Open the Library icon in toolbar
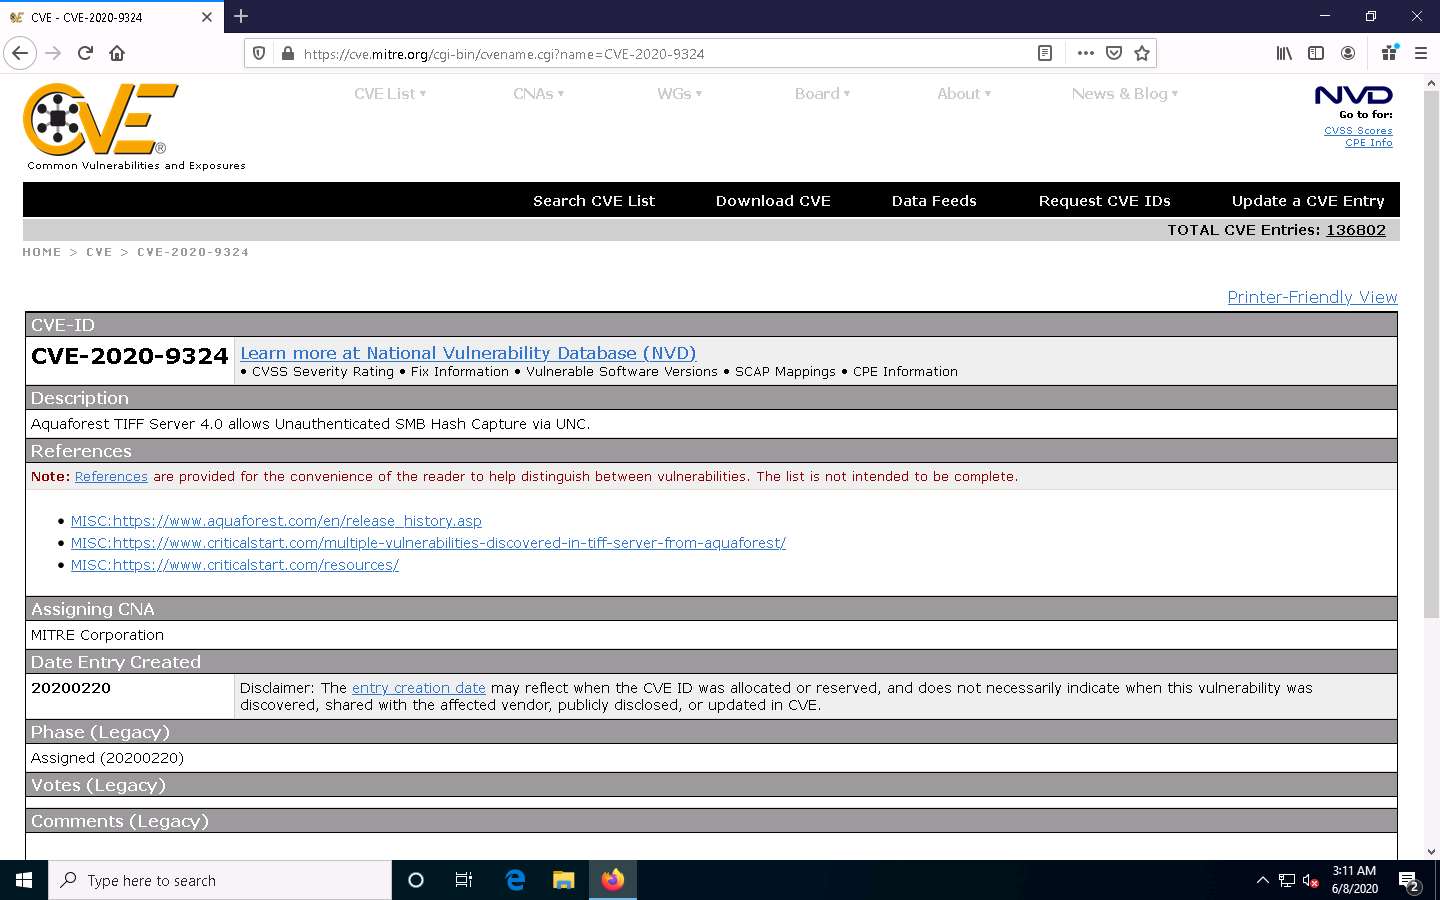The height and width of the screenshot is (900, 1440). point(1284,53)
